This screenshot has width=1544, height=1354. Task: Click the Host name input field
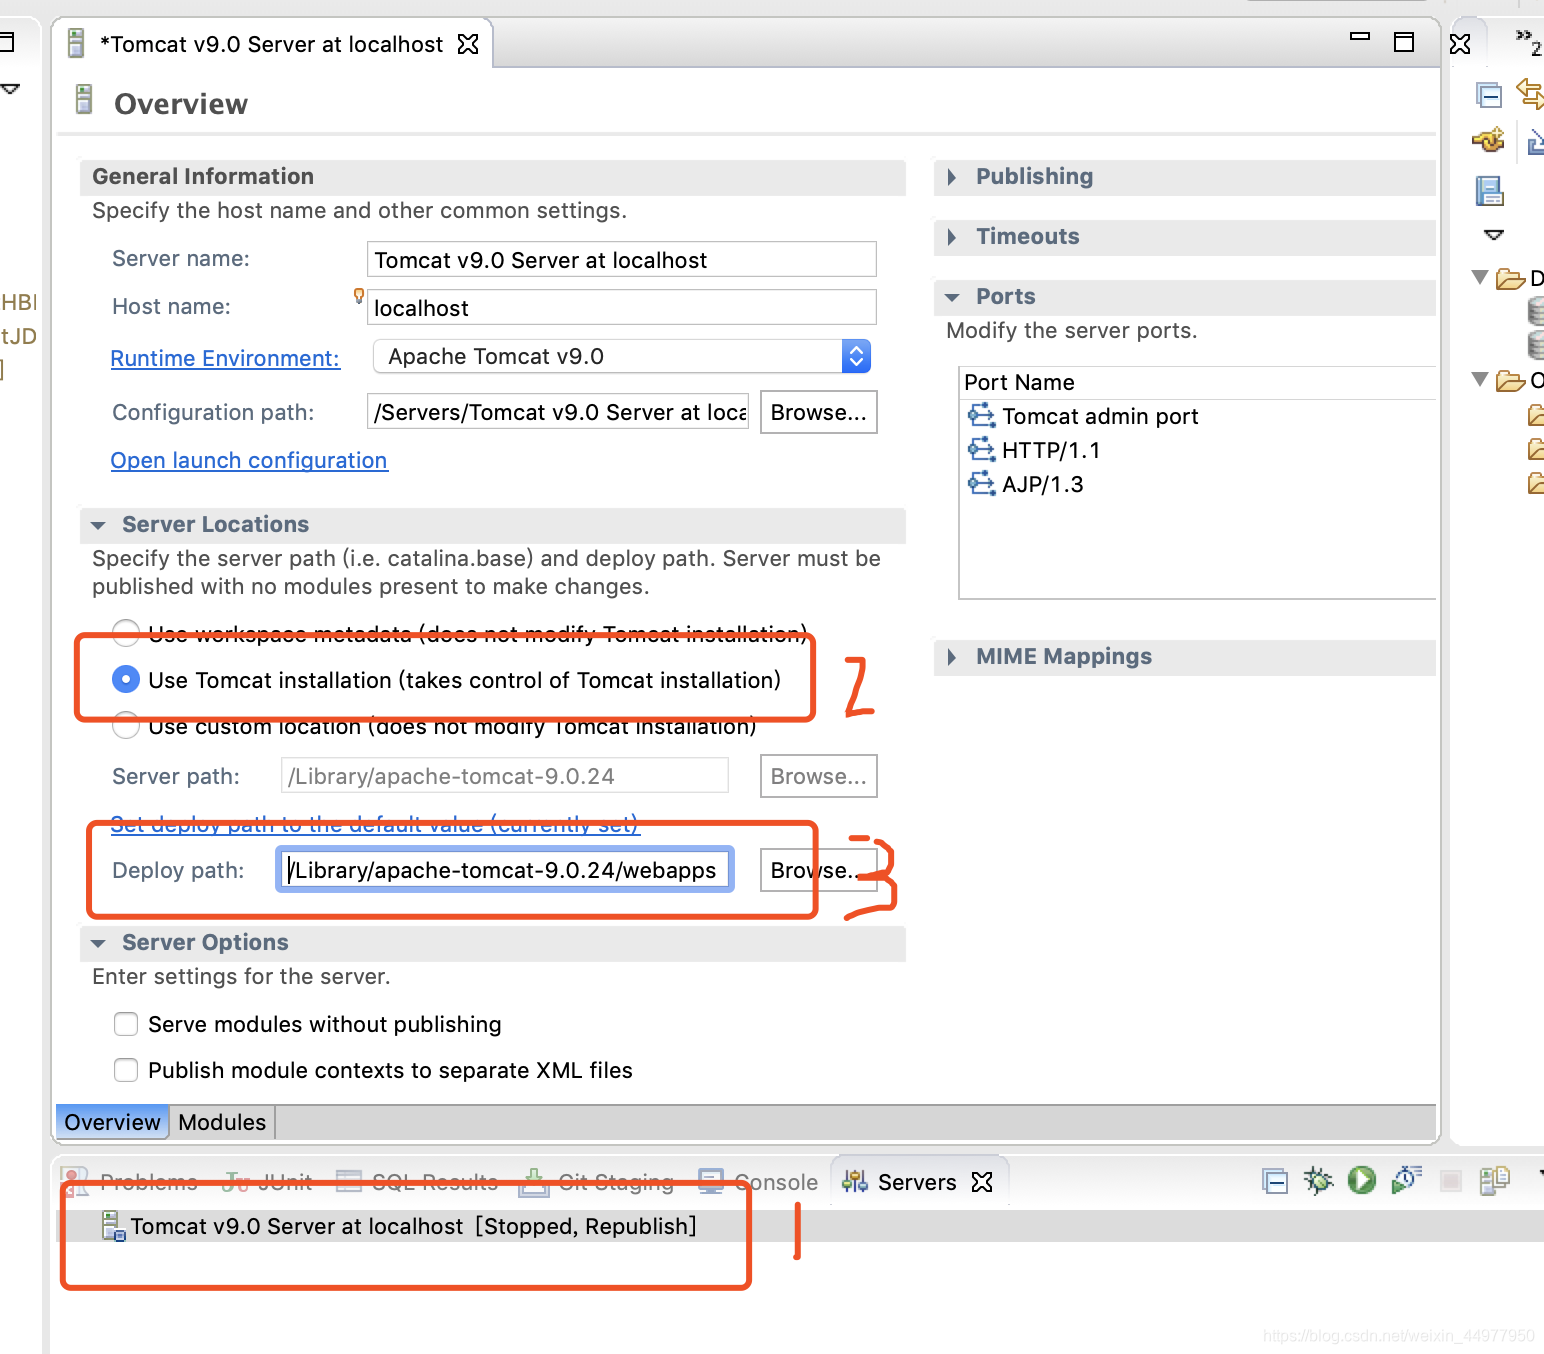point(622,307)
